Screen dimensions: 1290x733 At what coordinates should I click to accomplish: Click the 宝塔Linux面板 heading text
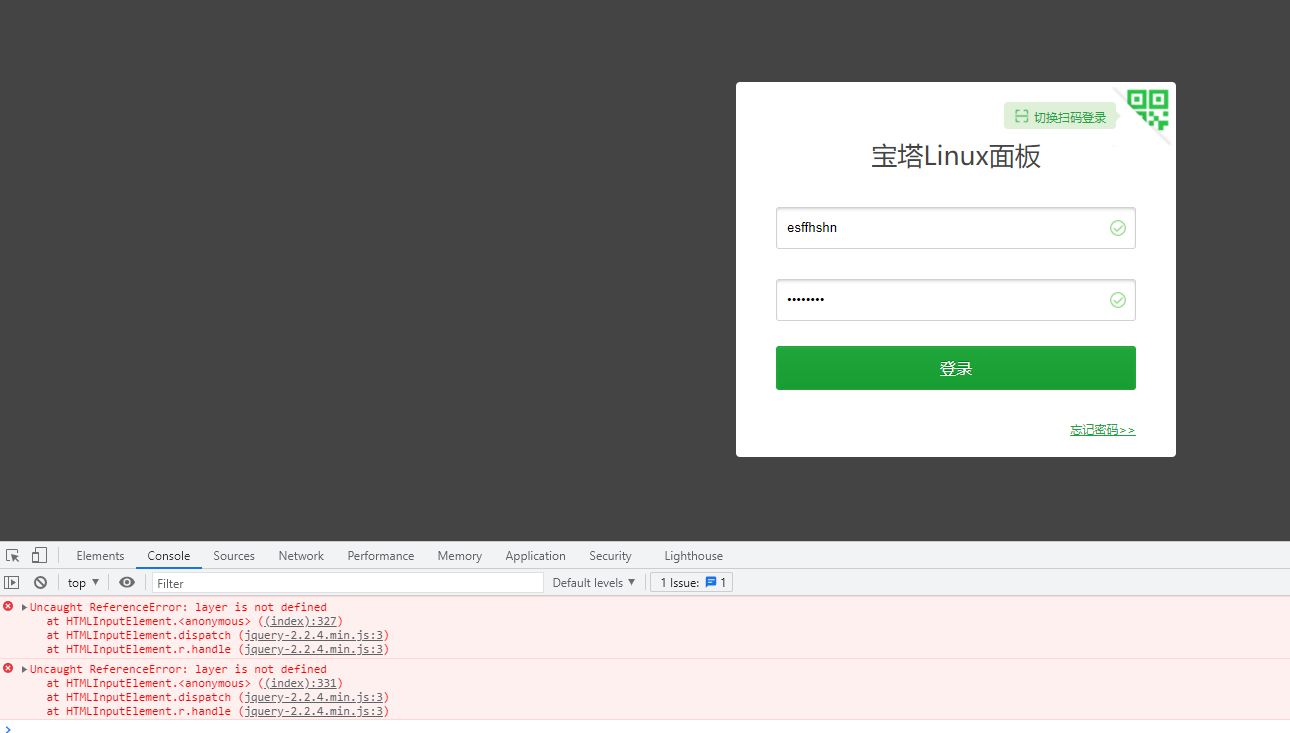pyautogui.click(x=956, y=157)
